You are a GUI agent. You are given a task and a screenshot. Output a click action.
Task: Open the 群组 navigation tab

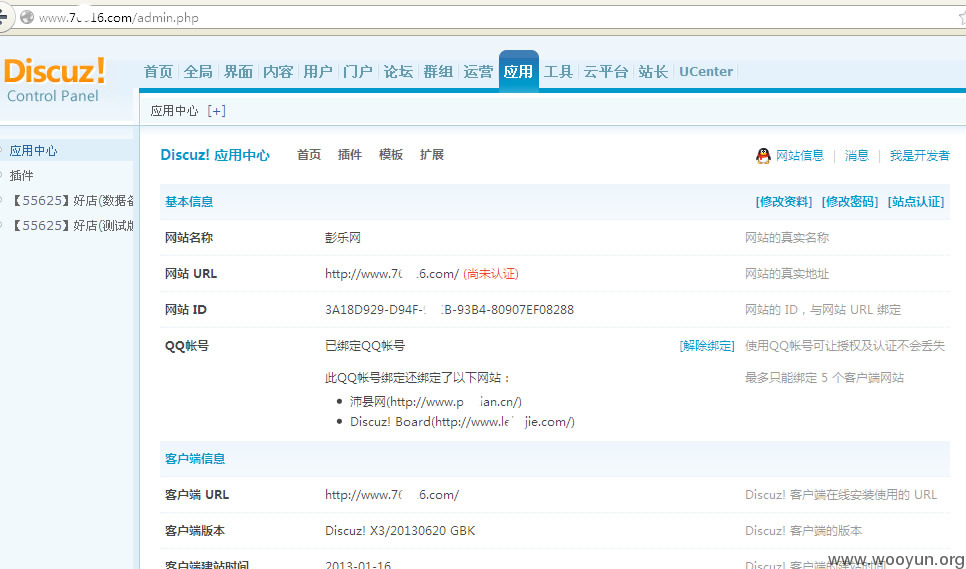click(x=438, y=72)
